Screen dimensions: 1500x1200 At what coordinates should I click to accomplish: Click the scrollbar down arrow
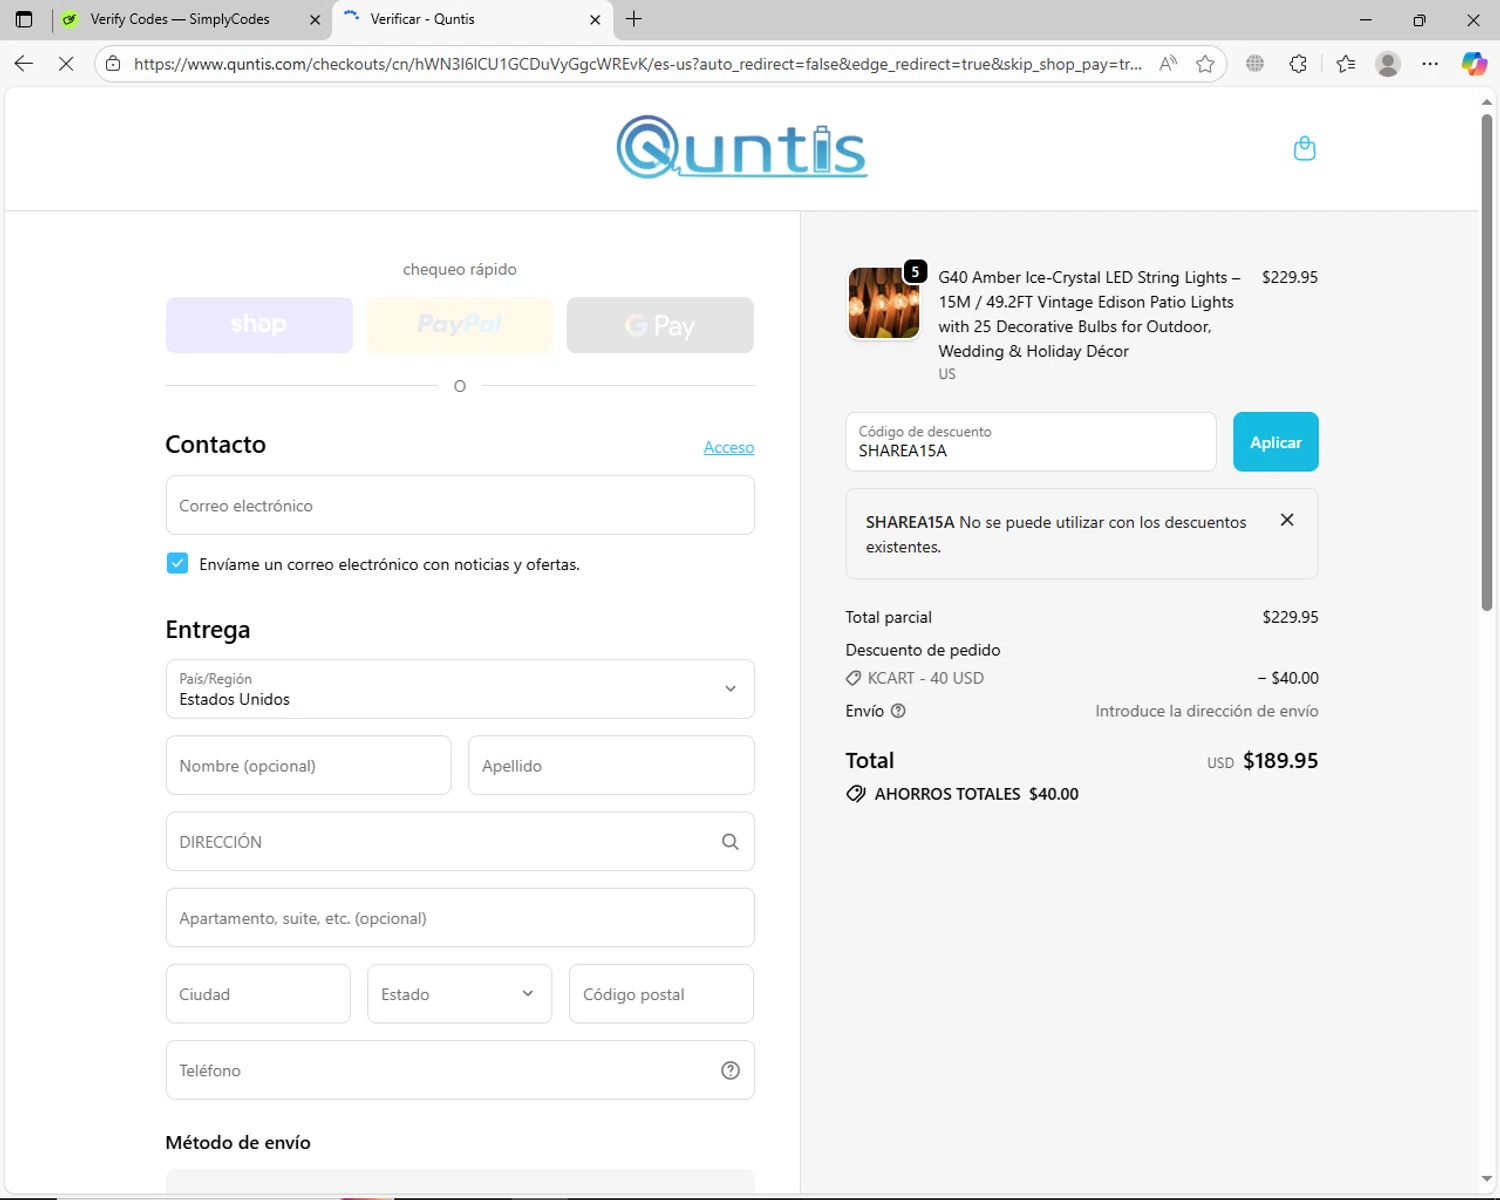click(1487, 1179)
